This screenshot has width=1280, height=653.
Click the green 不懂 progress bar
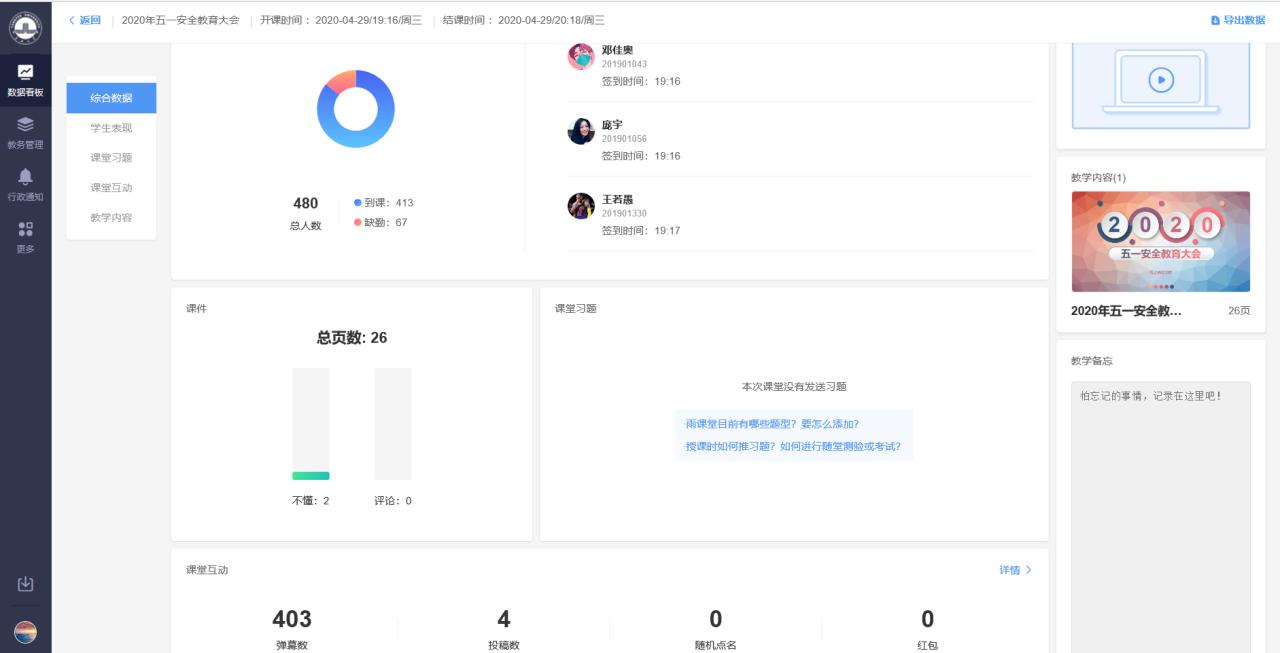coord(310,477)
